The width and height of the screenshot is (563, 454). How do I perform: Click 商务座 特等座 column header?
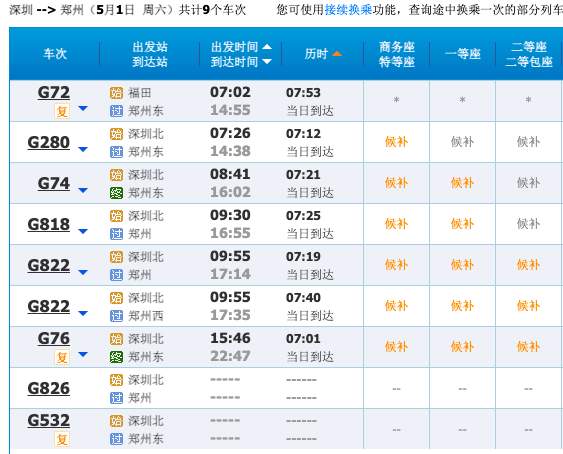[x=397, y=54]
